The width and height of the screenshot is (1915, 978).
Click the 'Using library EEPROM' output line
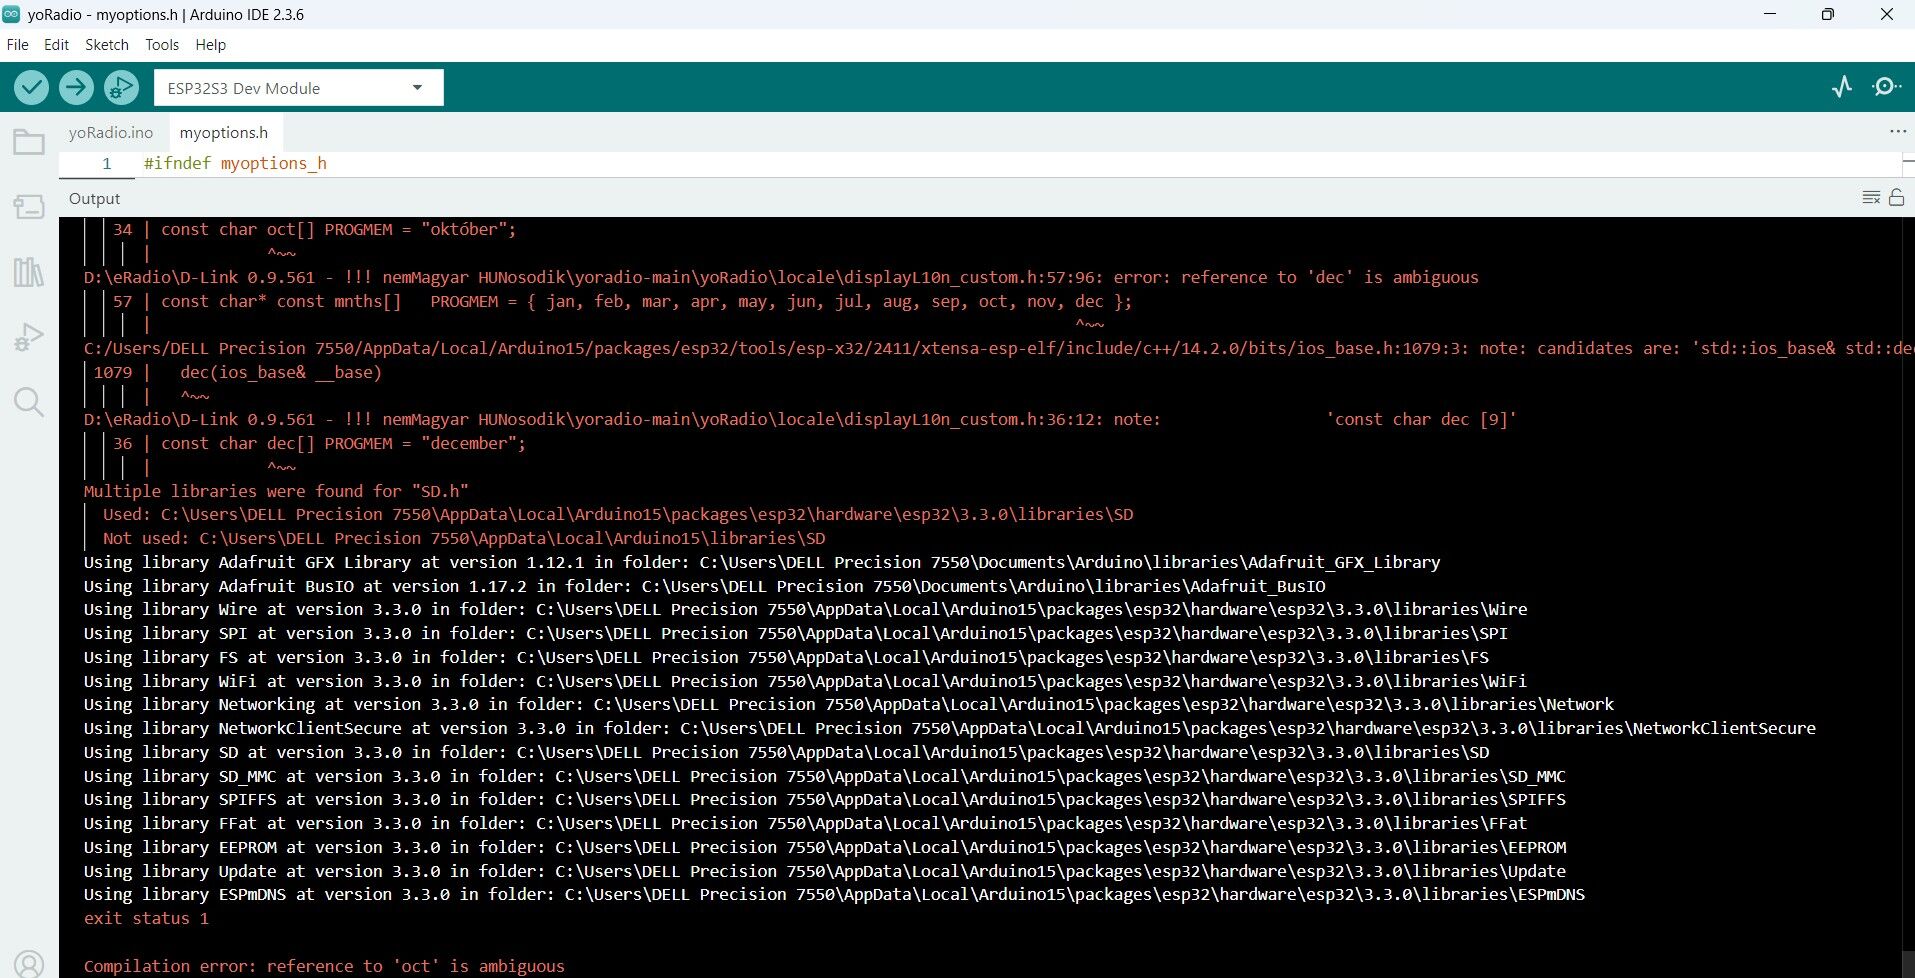point(824,847)
